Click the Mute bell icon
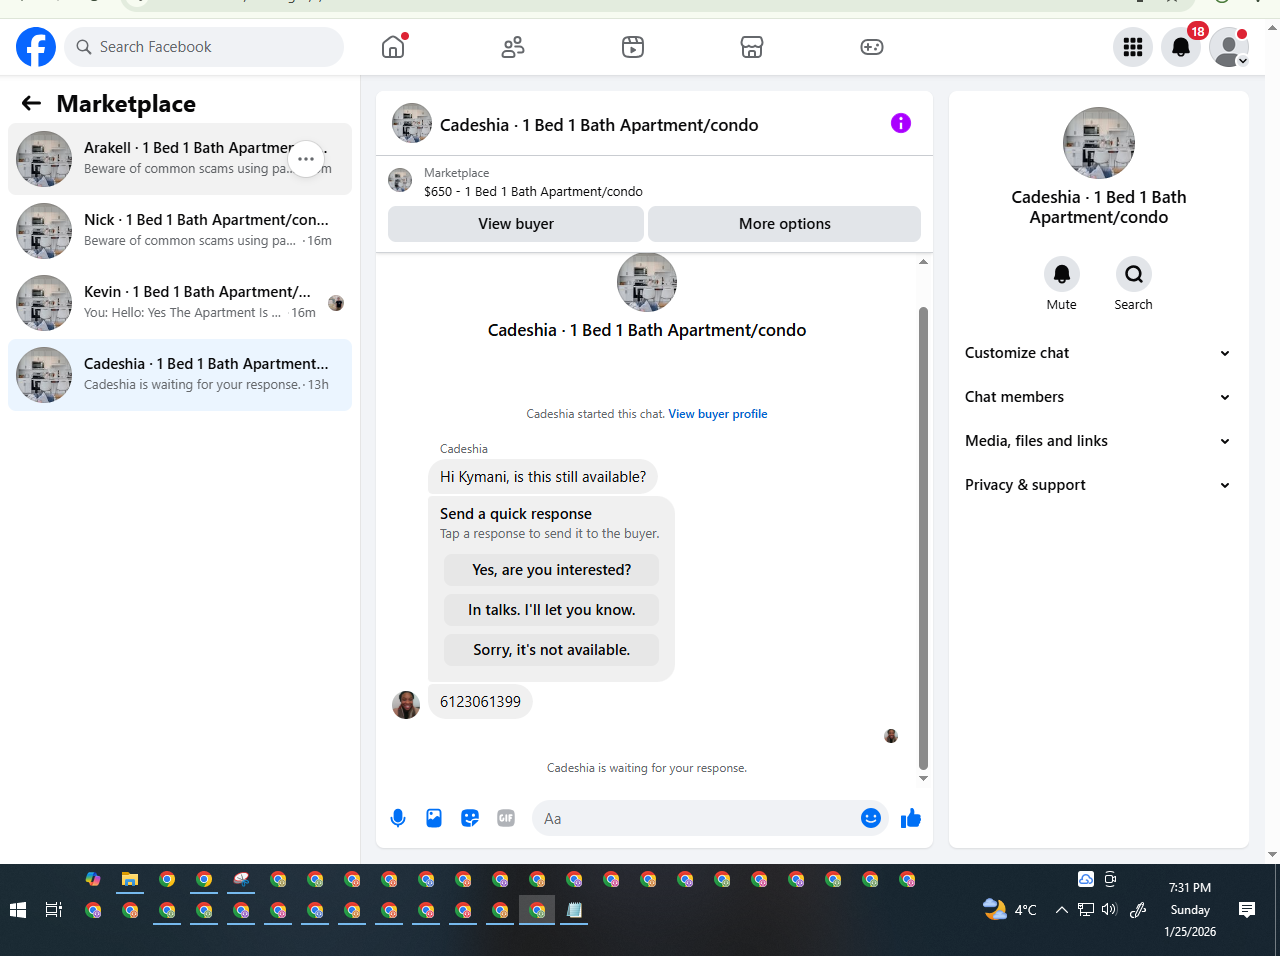This screenshot has height=956, width=1280. [1062, 274]
